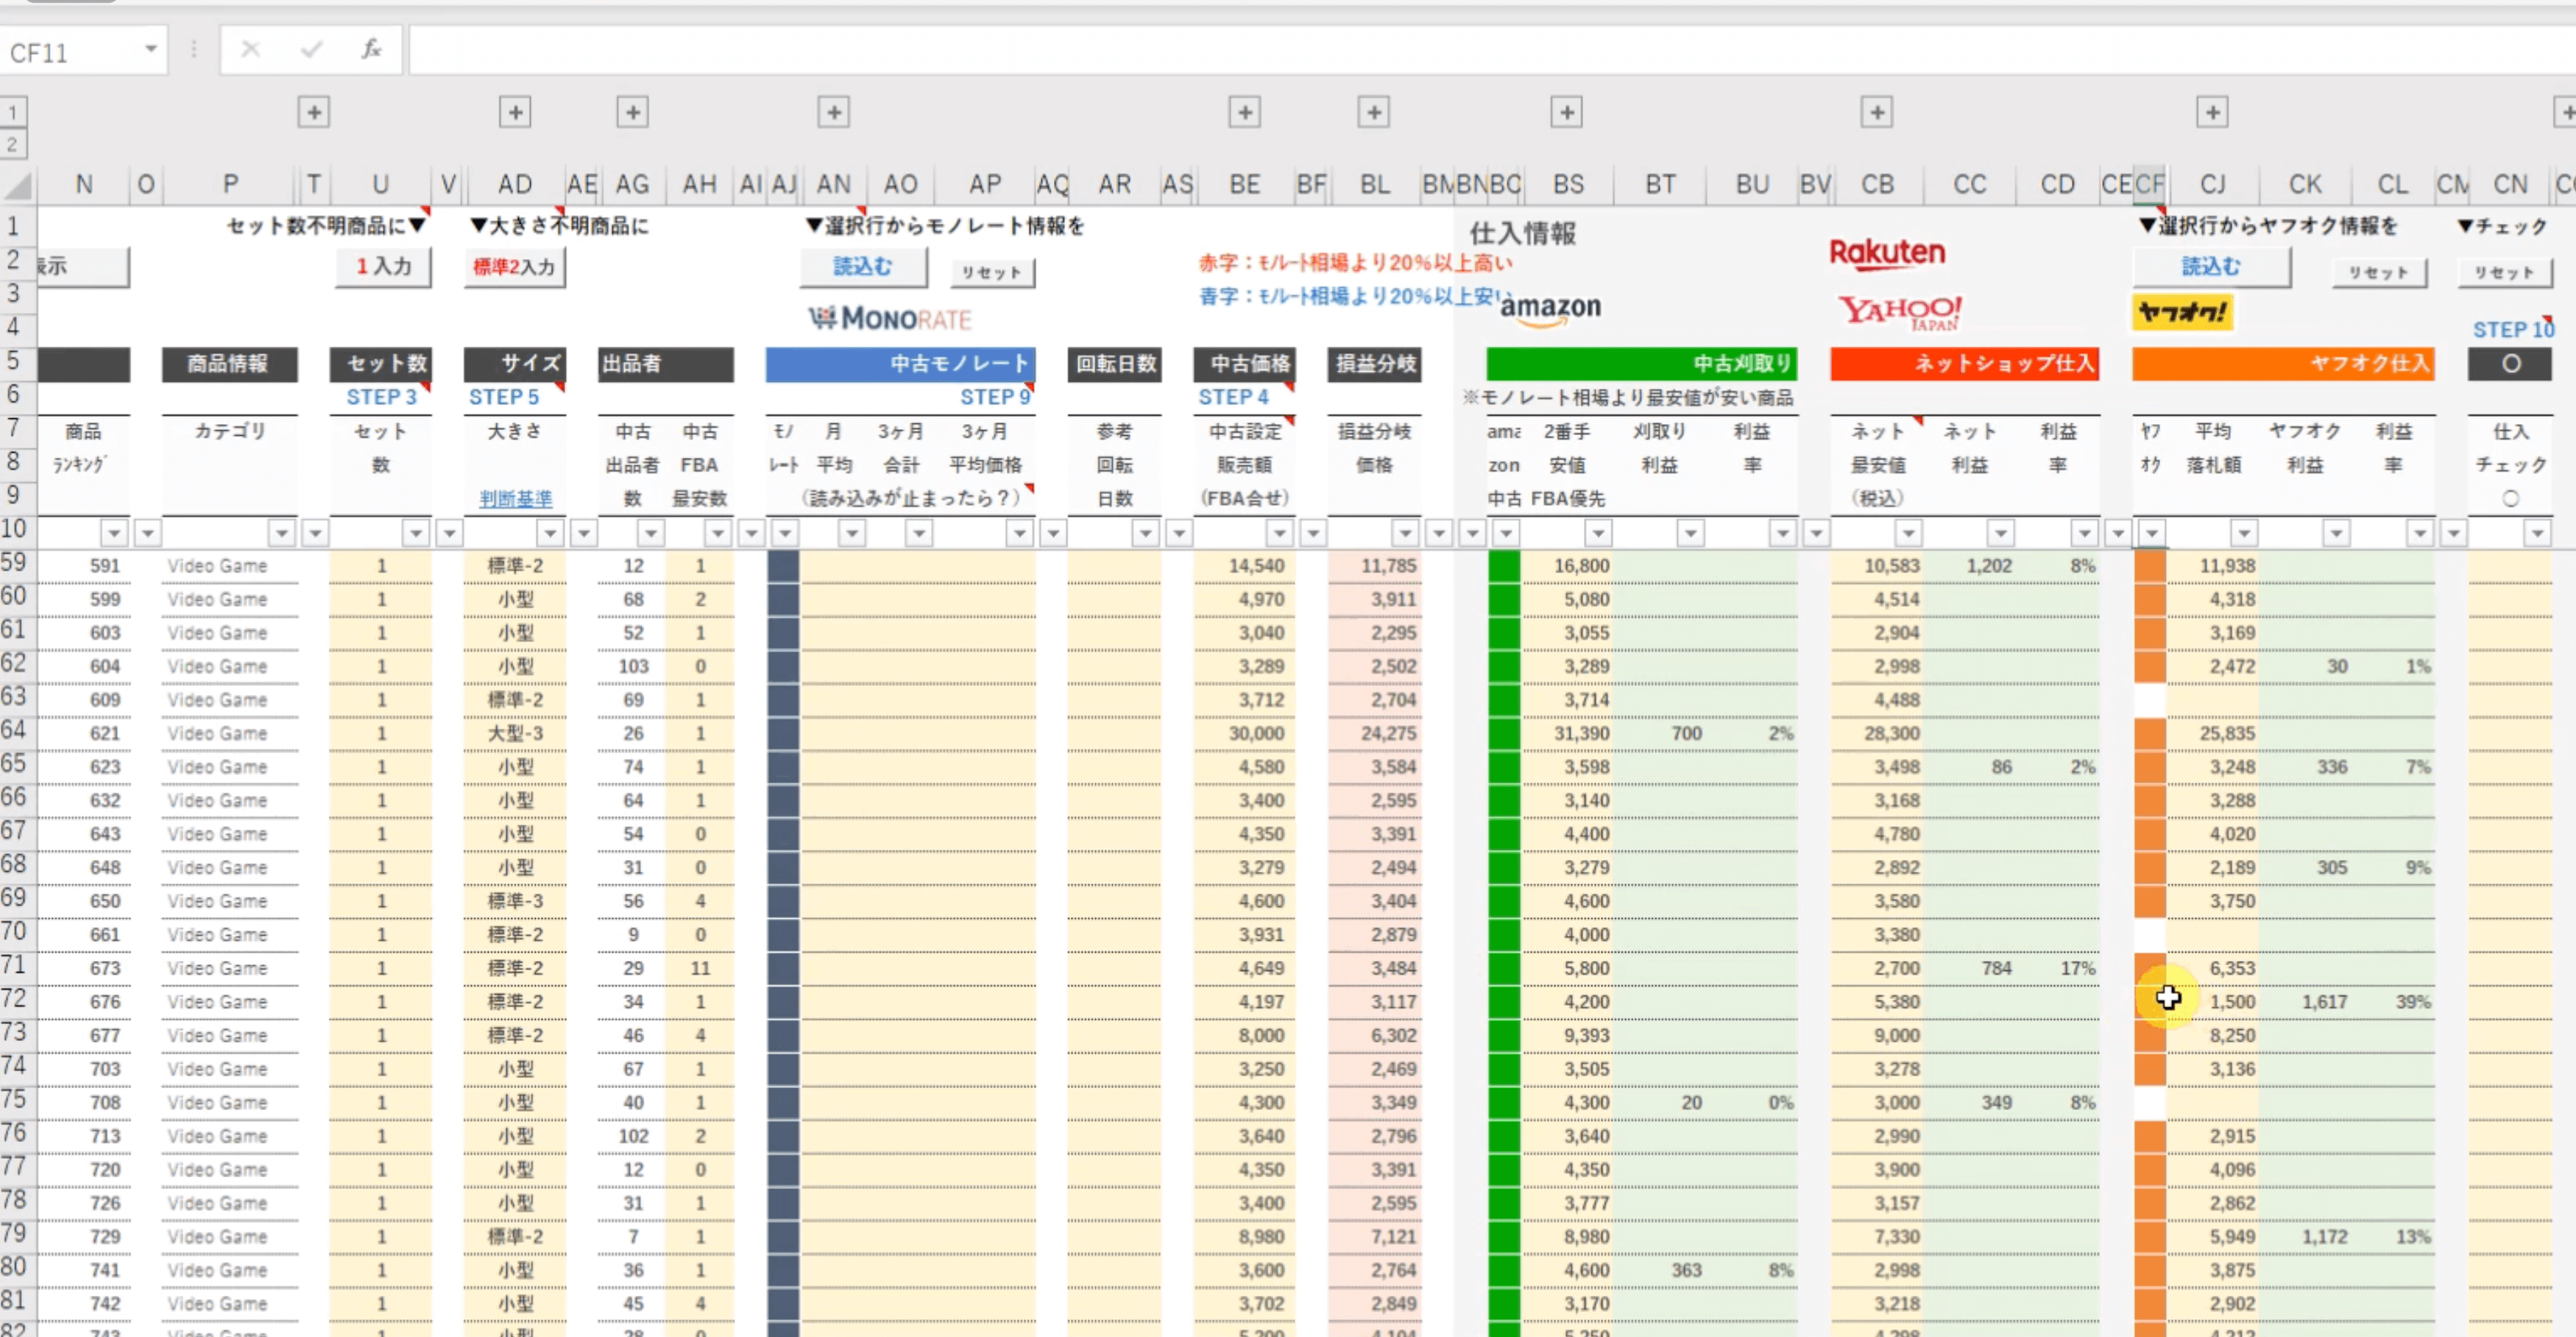Click the ヤフオク! logo badge
The width and height of the screenshot is (2576, 1337).
pos(2182,312)
